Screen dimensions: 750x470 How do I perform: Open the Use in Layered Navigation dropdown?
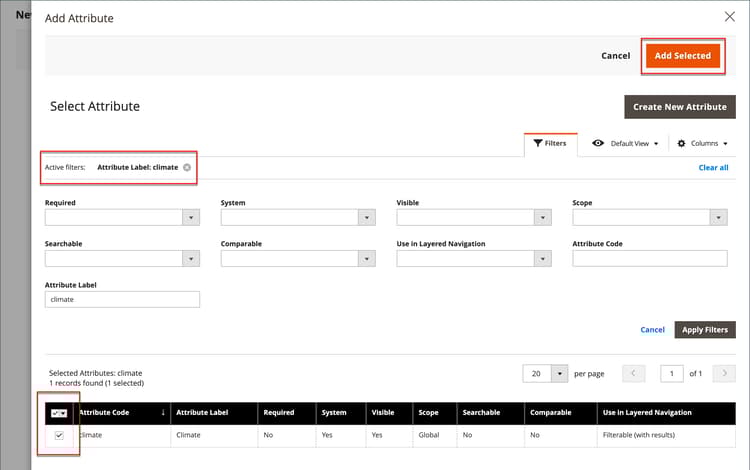(543, 258)
